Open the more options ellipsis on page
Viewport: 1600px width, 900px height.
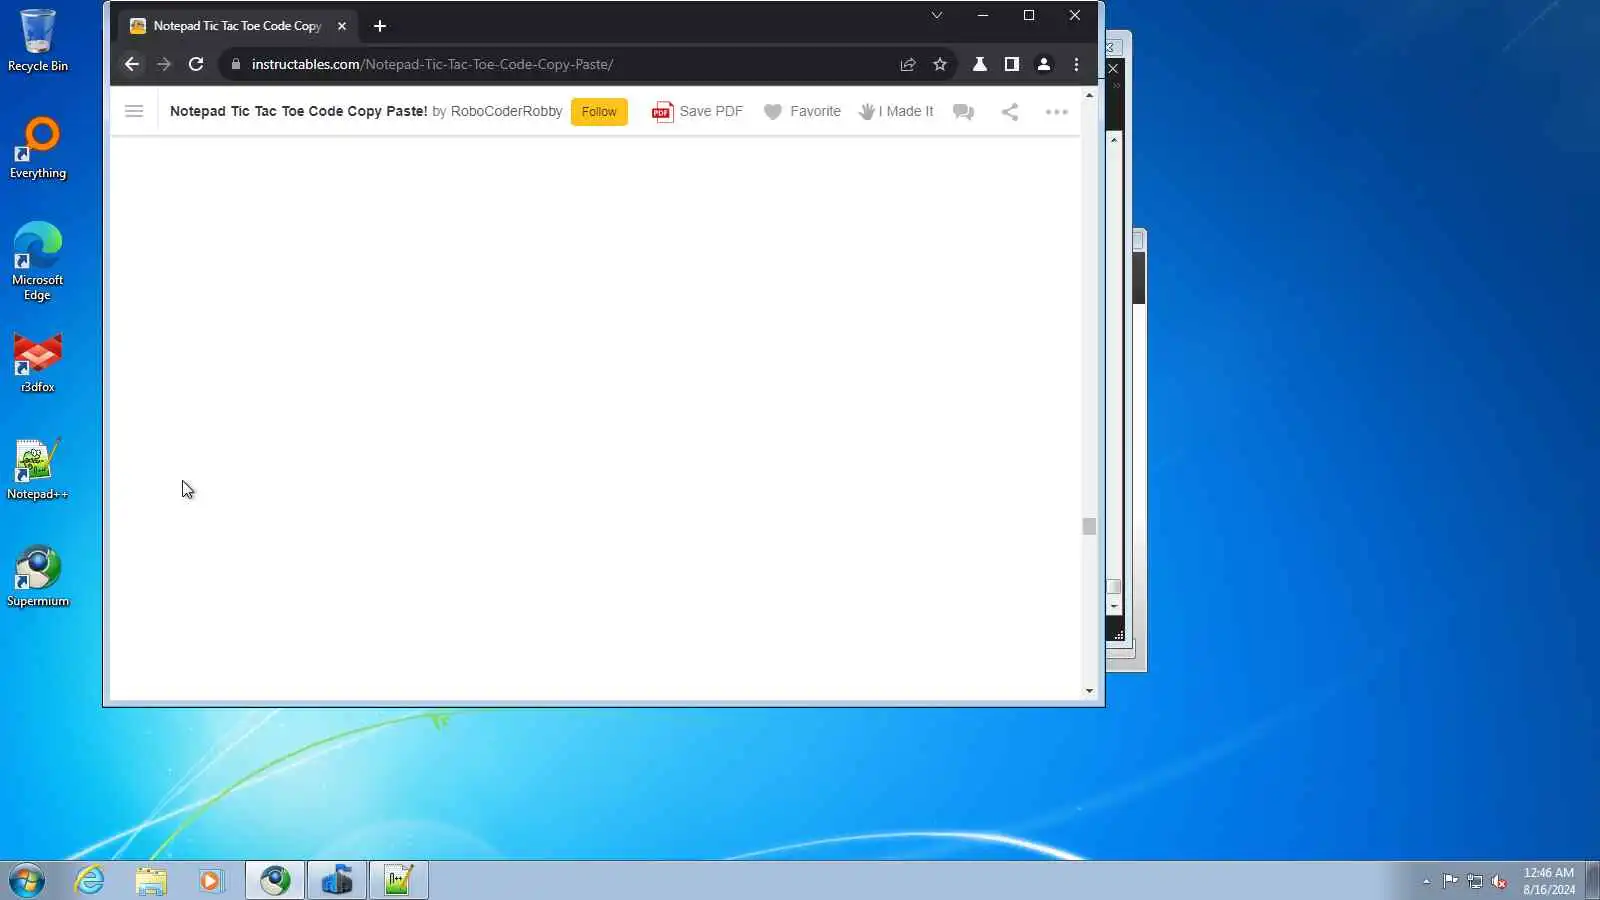[x=1057, y=111]
